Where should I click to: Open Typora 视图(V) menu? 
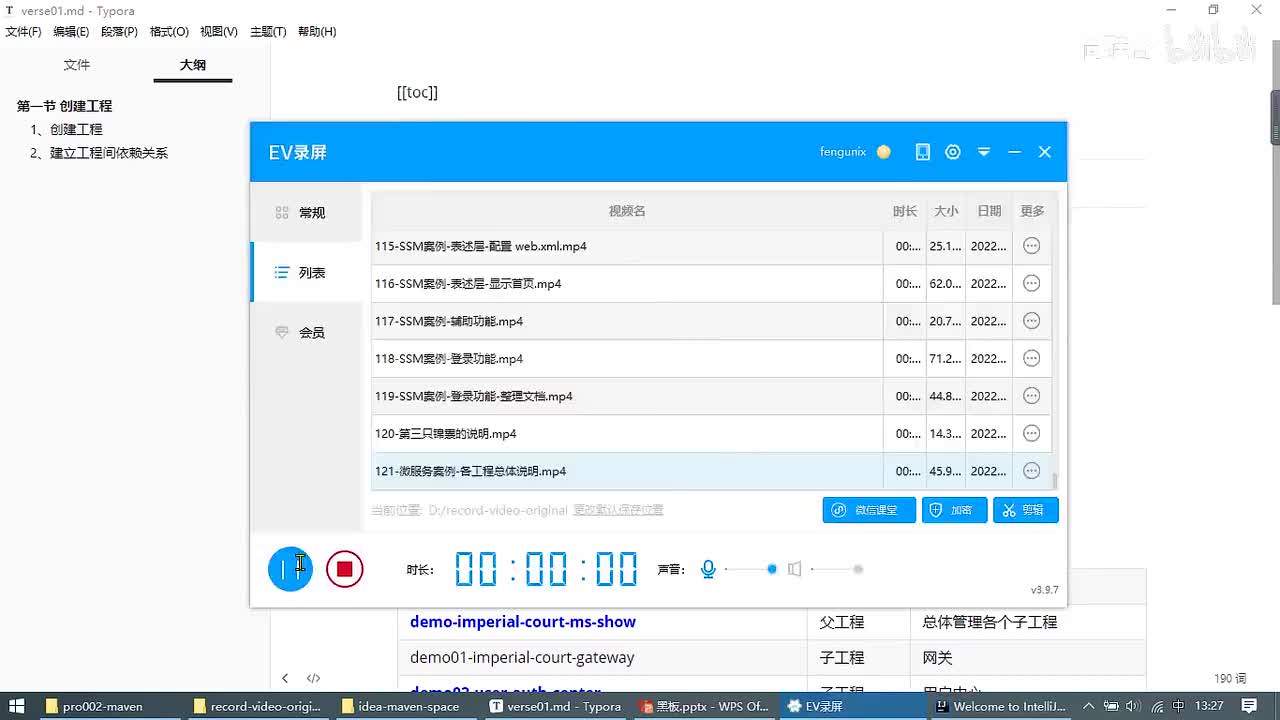(x=219, y=32)
